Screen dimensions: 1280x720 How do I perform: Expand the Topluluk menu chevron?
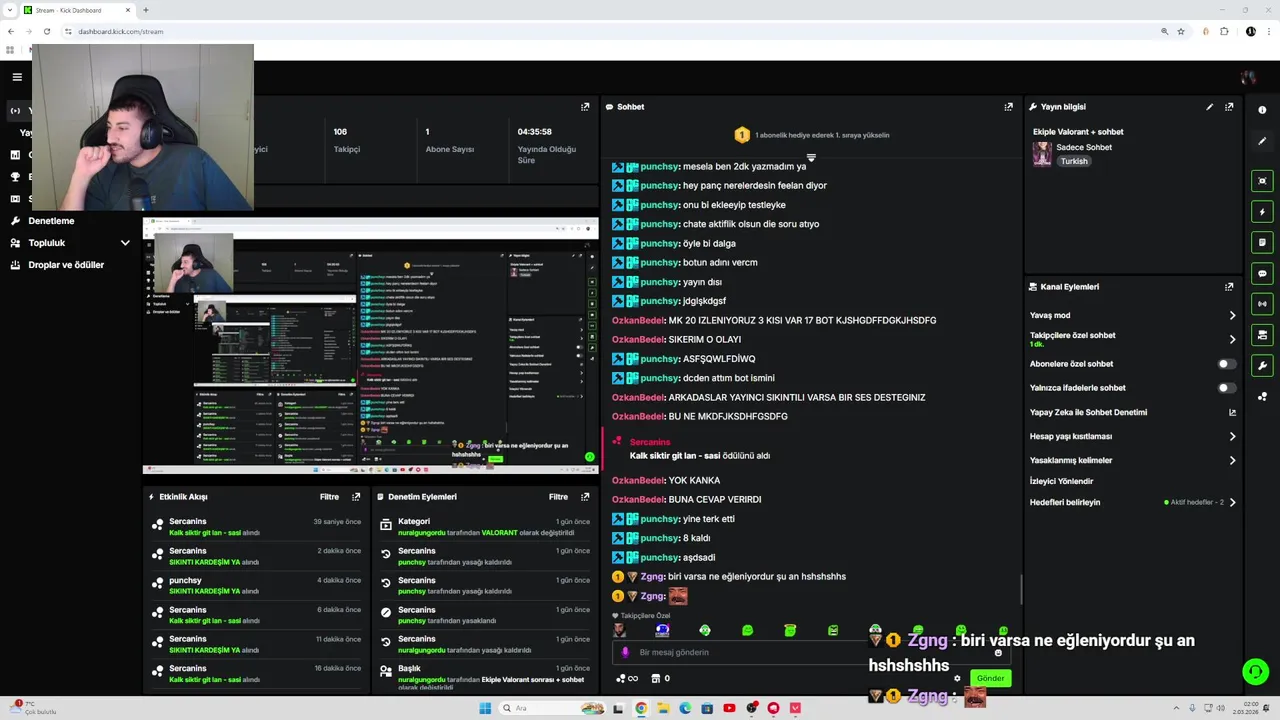125,243
